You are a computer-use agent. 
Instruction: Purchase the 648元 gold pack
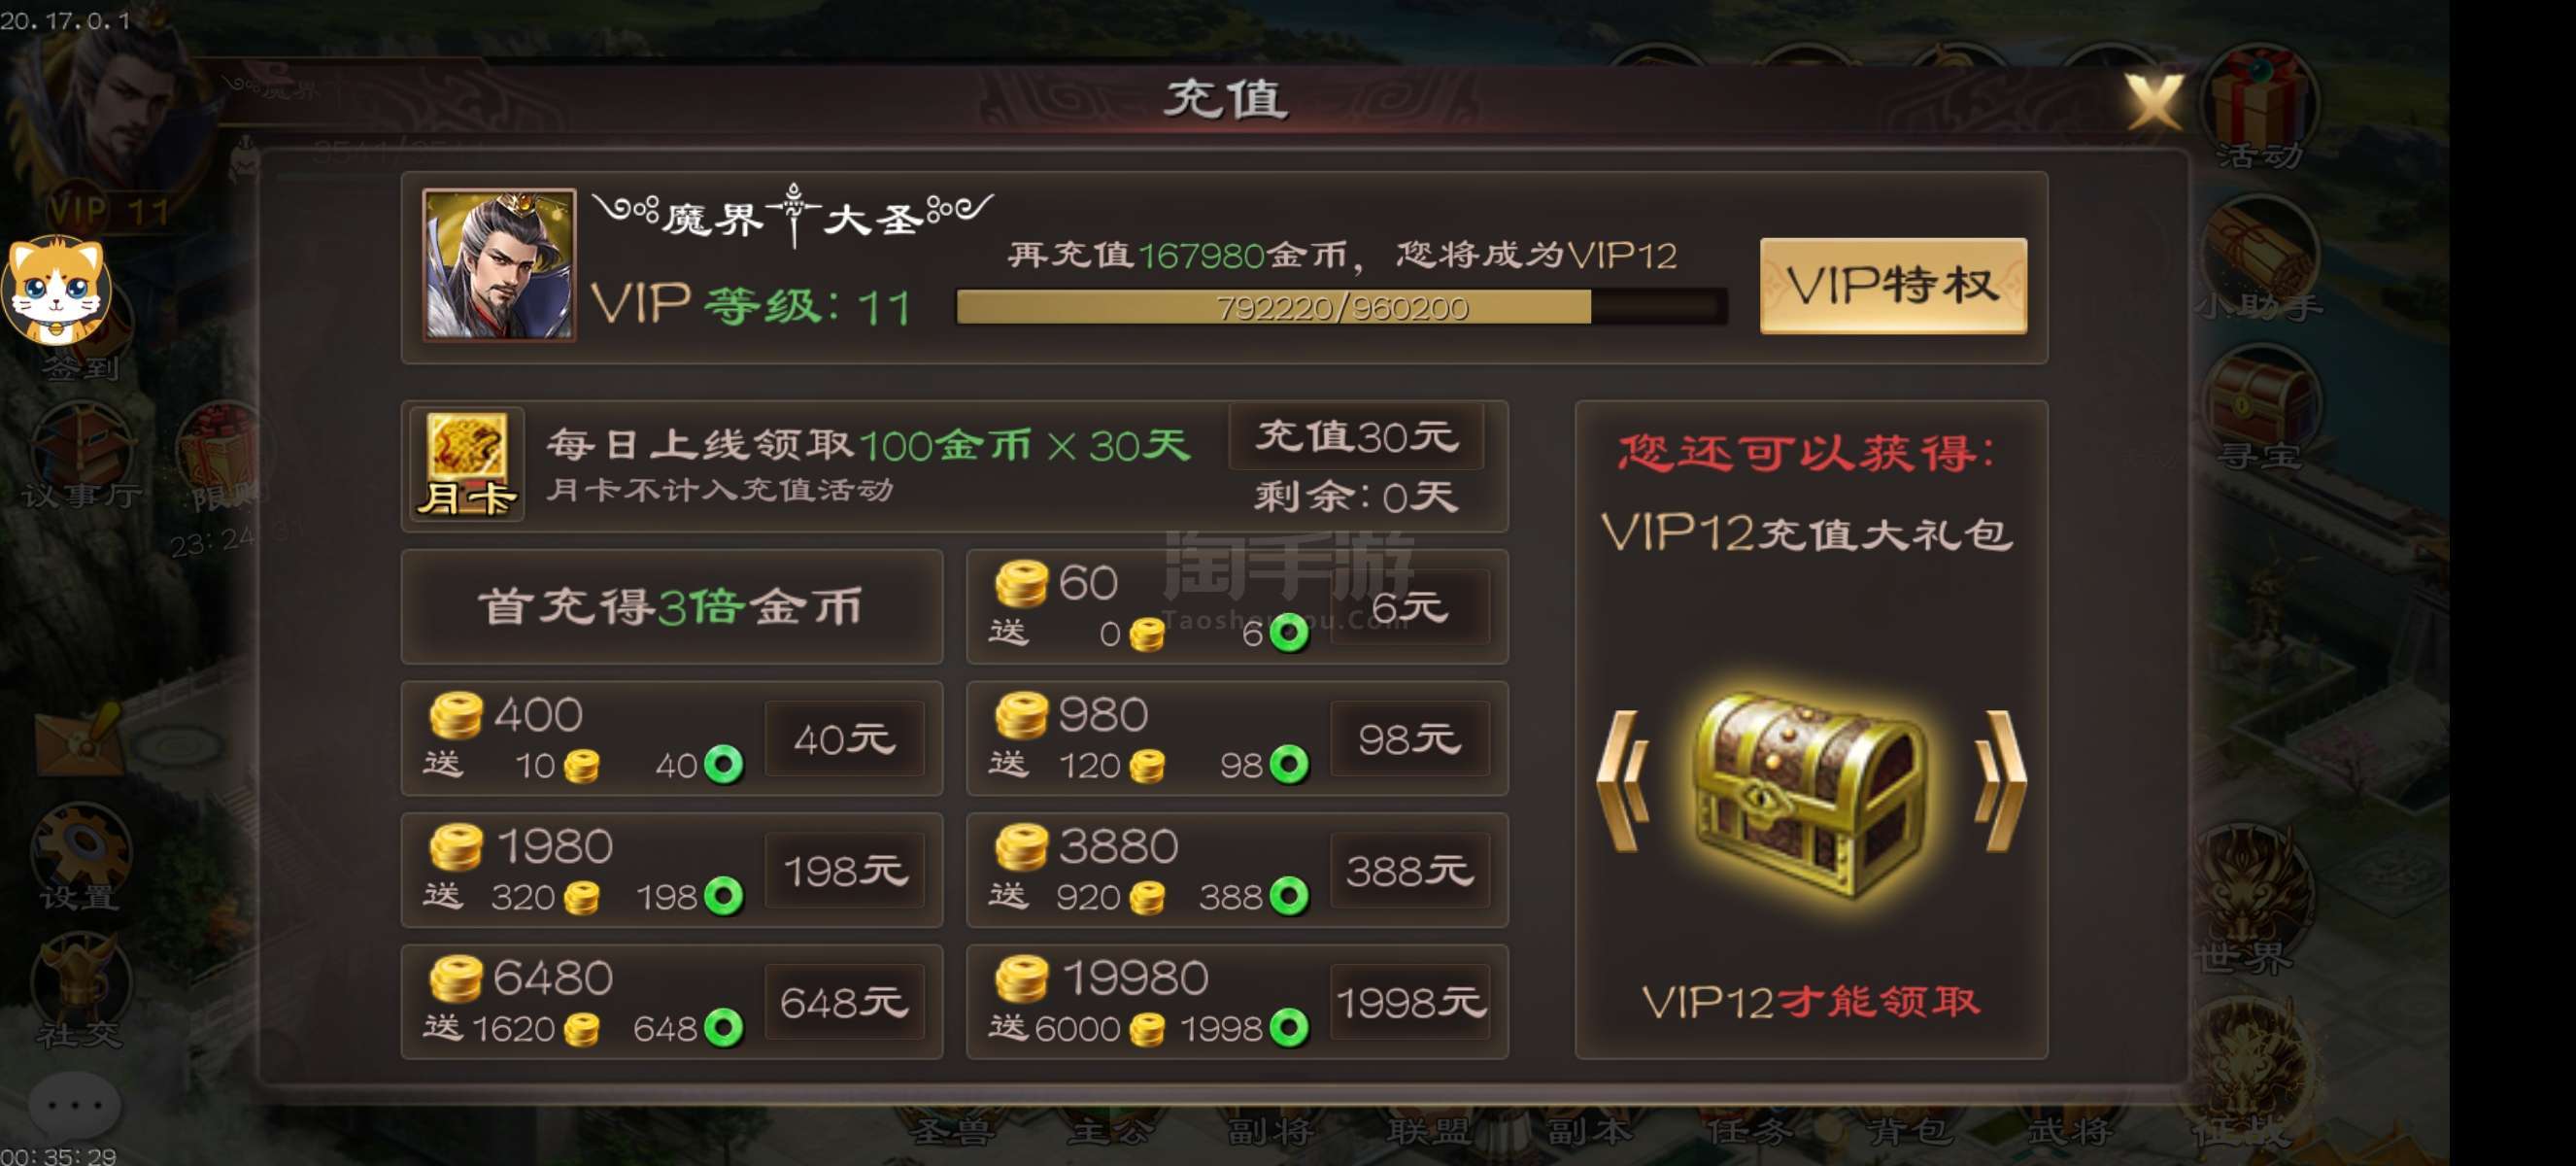(x=844, y=1002)
